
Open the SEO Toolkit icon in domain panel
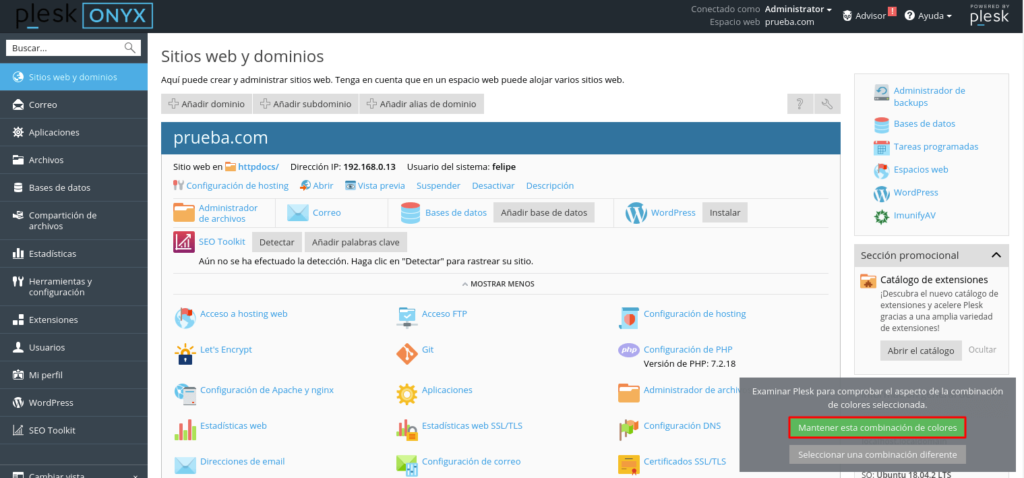pos(184,242)
